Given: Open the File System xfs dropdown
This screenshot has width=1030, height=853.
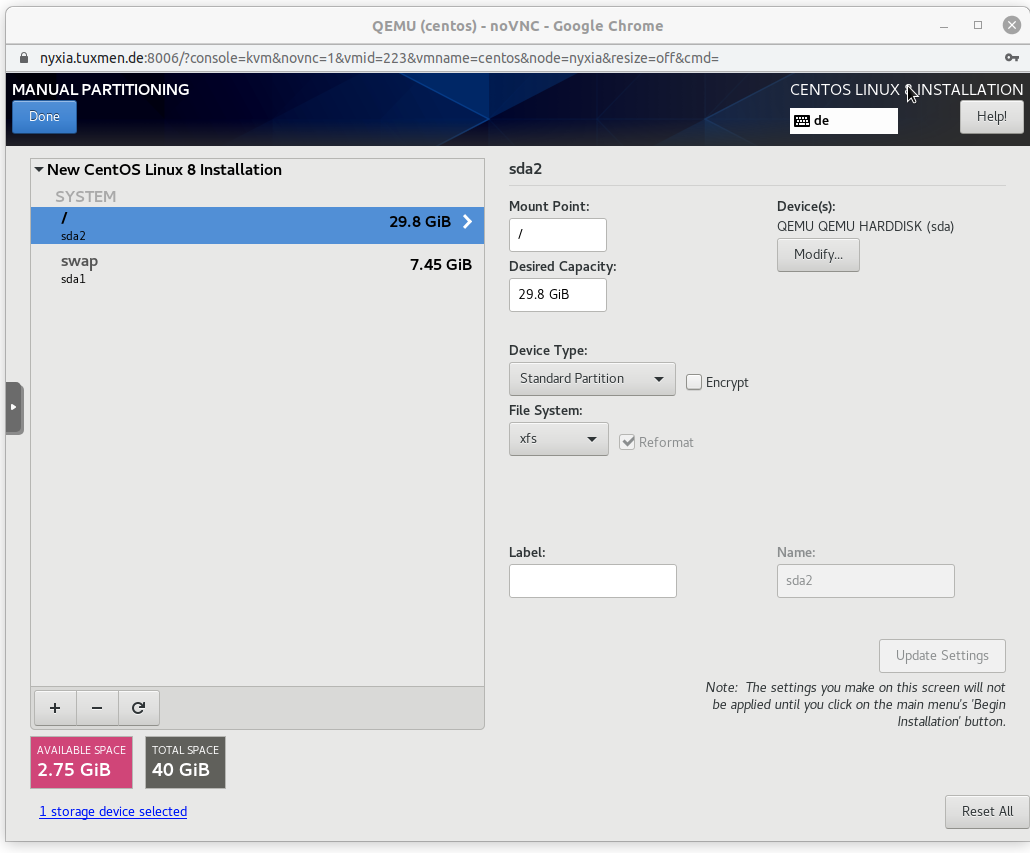Looking at the screenshot, I should [558, 439].
